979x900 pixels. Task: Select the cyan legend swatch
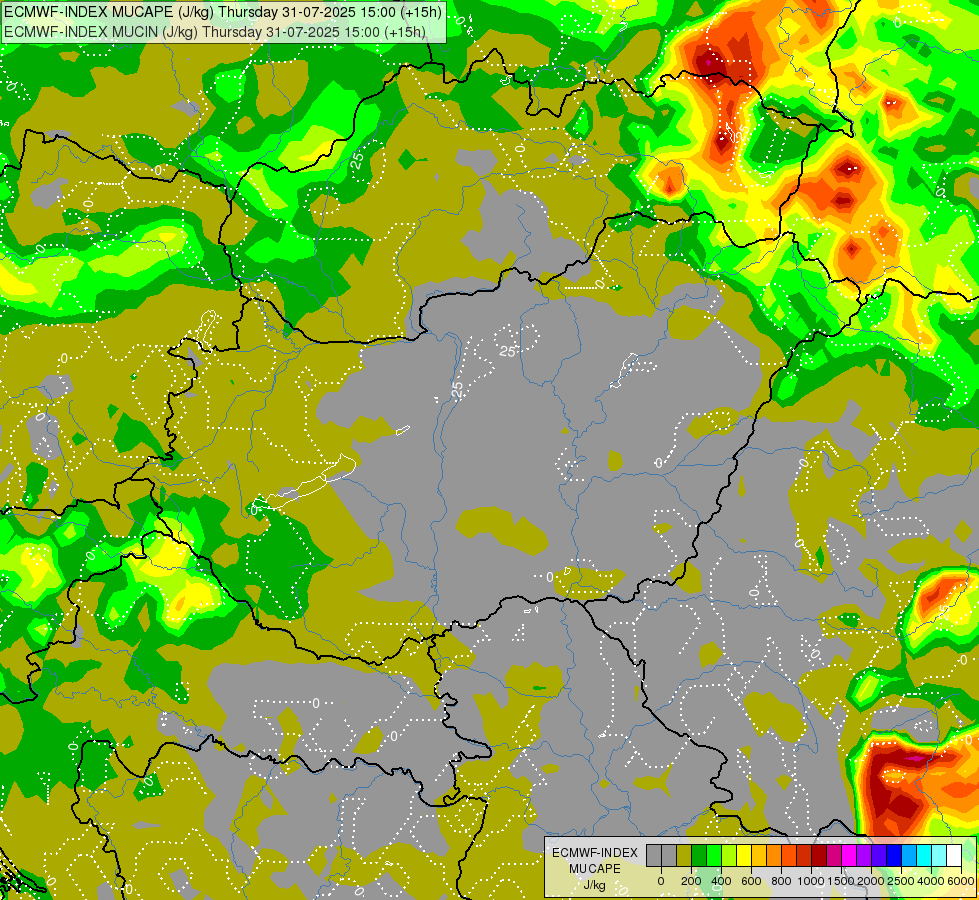[x=925, y=856]
